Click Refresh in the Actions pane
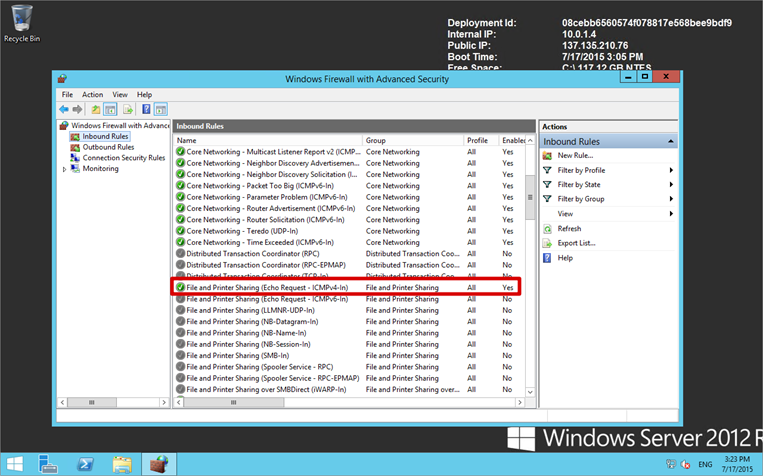This screenshot has height=476, width=763. click(569, 229)
